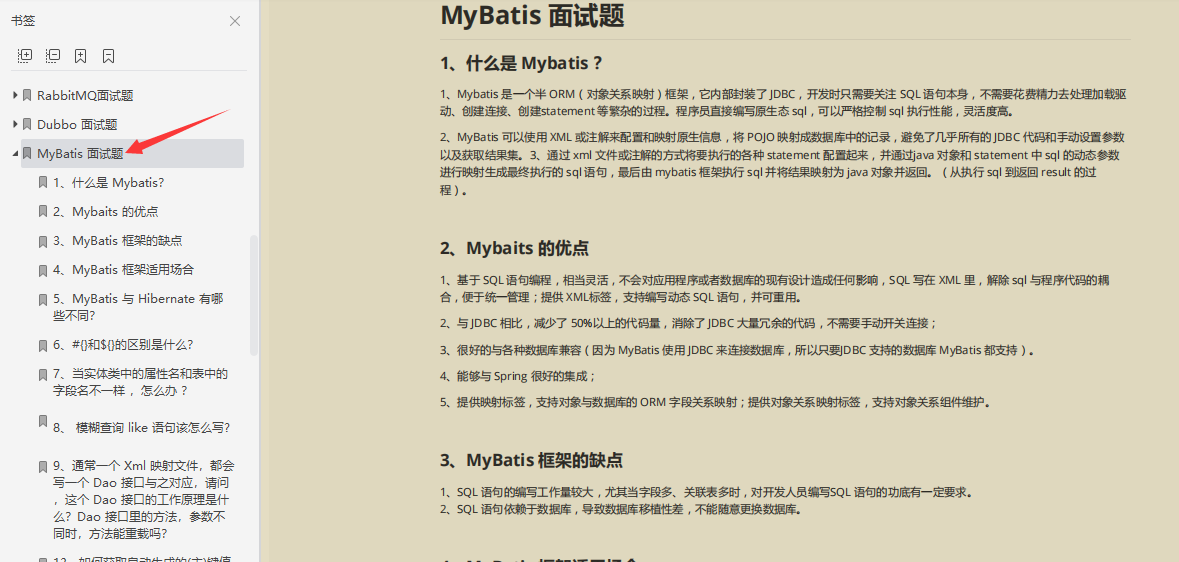The image size is (1179, 562).
Task: Click bookmark icon beside 6、#{}和${}的区别
Action: (x=44, y=345)
